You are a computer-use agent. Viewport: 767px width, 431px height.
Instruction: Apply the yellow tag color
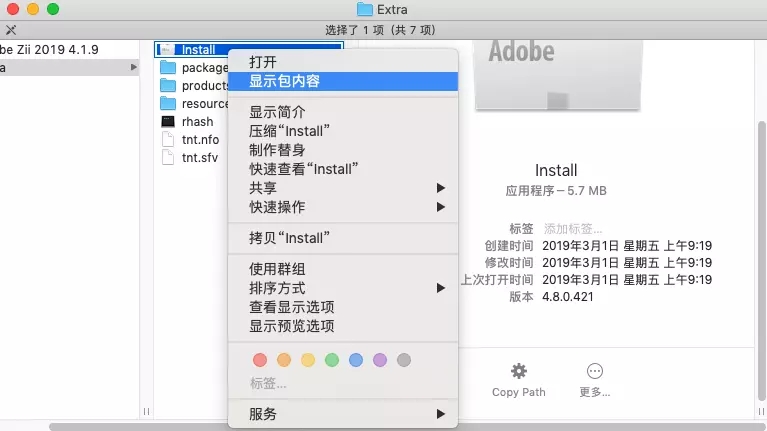point(308,360)
